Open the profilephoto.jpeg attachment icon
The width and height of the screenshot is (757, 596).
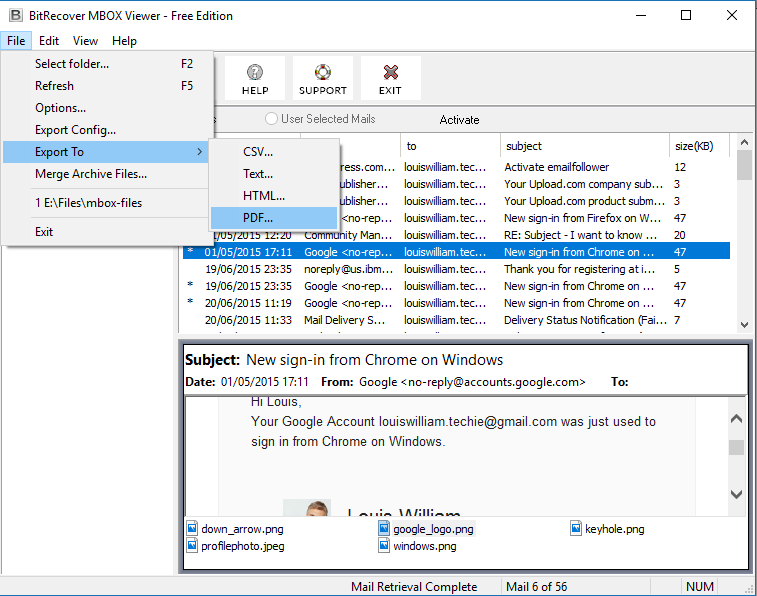192,546
